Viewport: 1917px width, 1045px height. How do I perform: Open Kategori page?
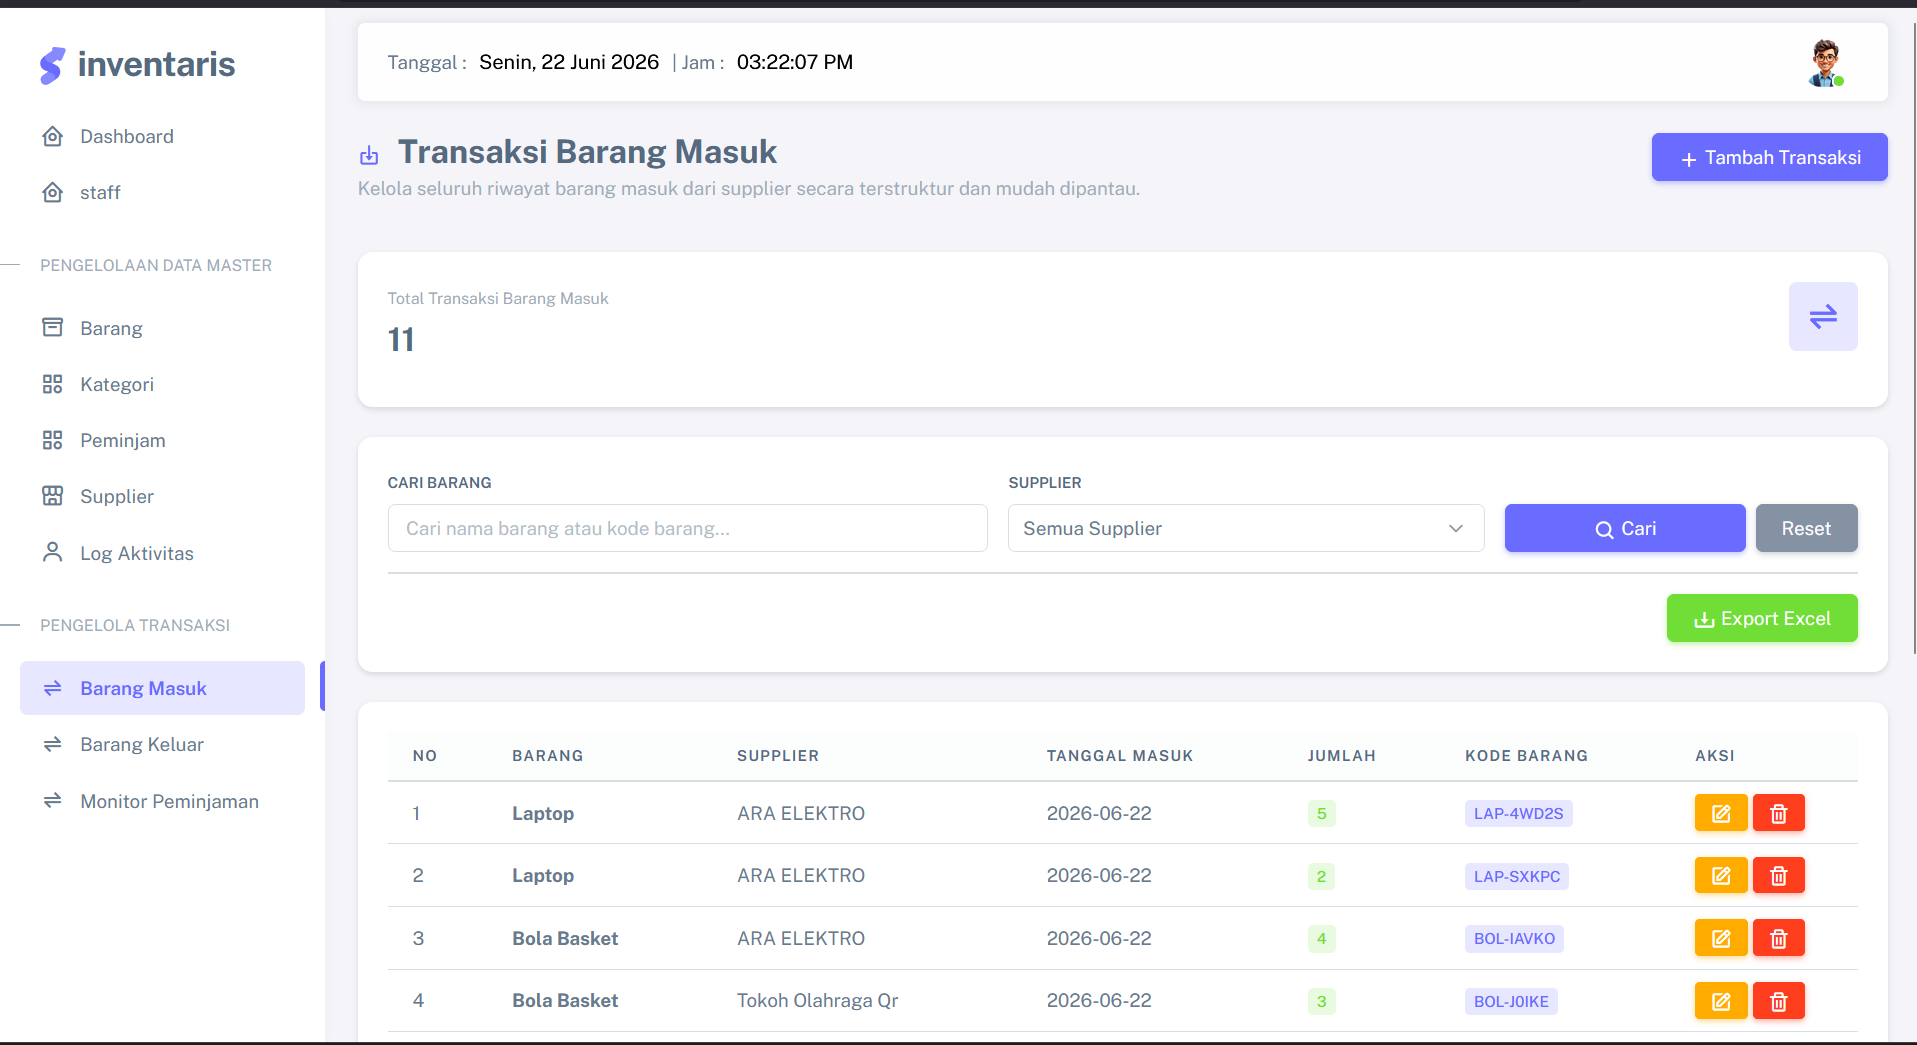click(x=162, y=384)
